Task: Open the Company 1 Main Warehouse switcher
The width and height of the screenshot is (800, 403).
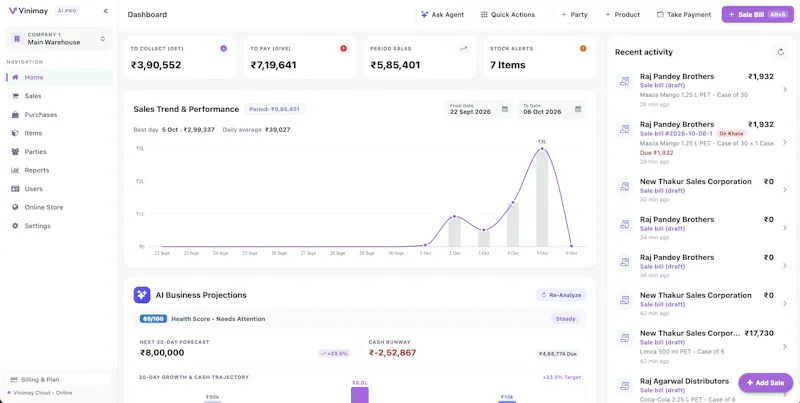Action: 59,39
